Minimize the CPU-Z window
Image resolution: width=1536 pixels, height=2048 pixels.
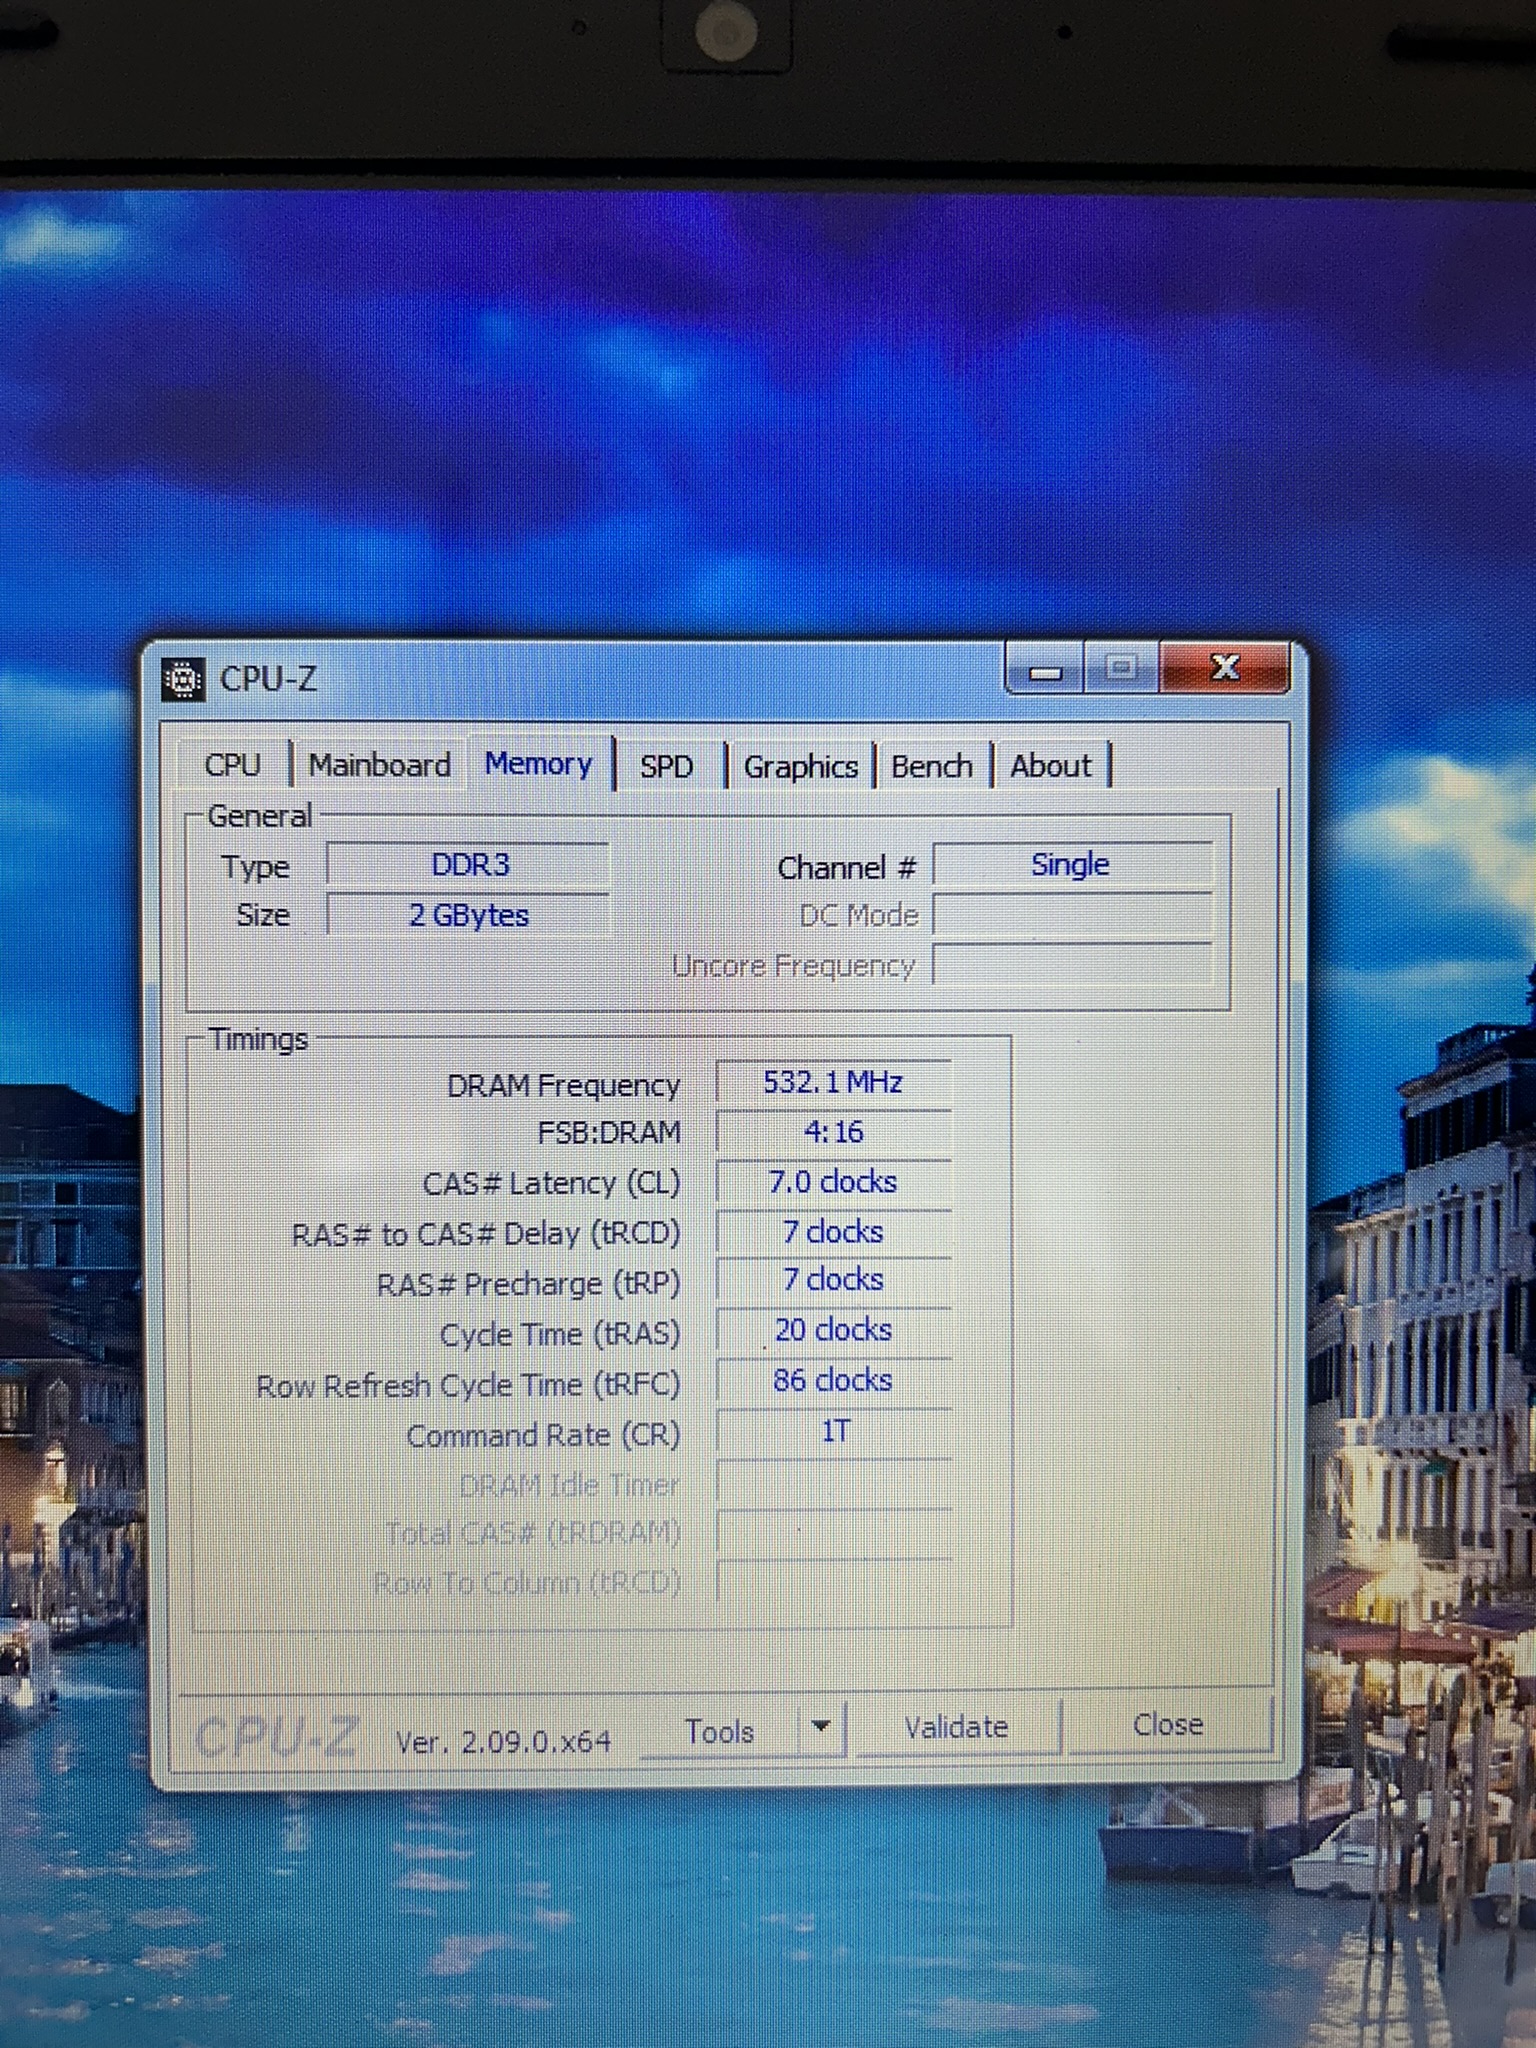coord(1046,671)
